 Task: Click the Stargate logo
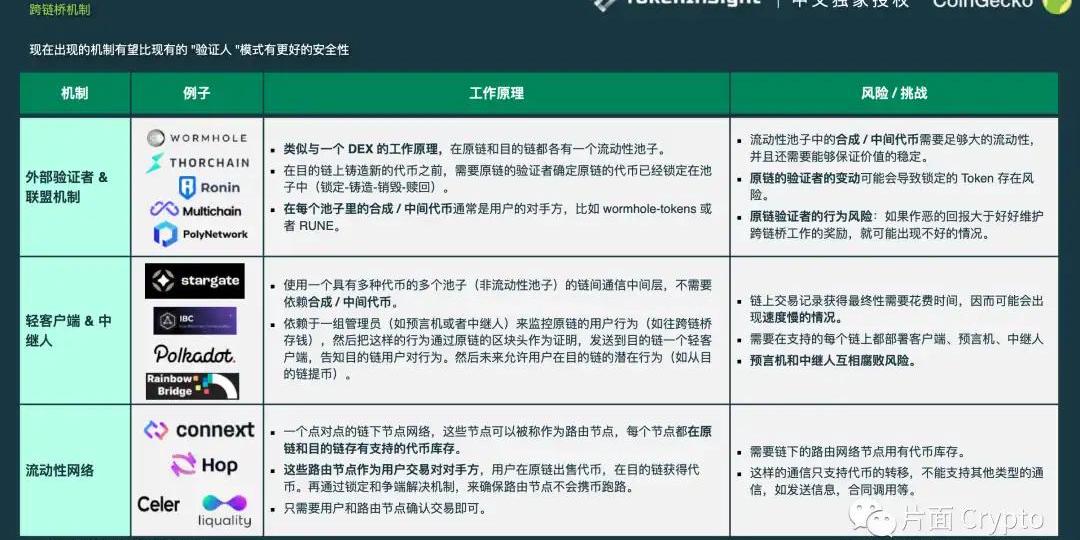pyautogui.click(x=194, y=281)
